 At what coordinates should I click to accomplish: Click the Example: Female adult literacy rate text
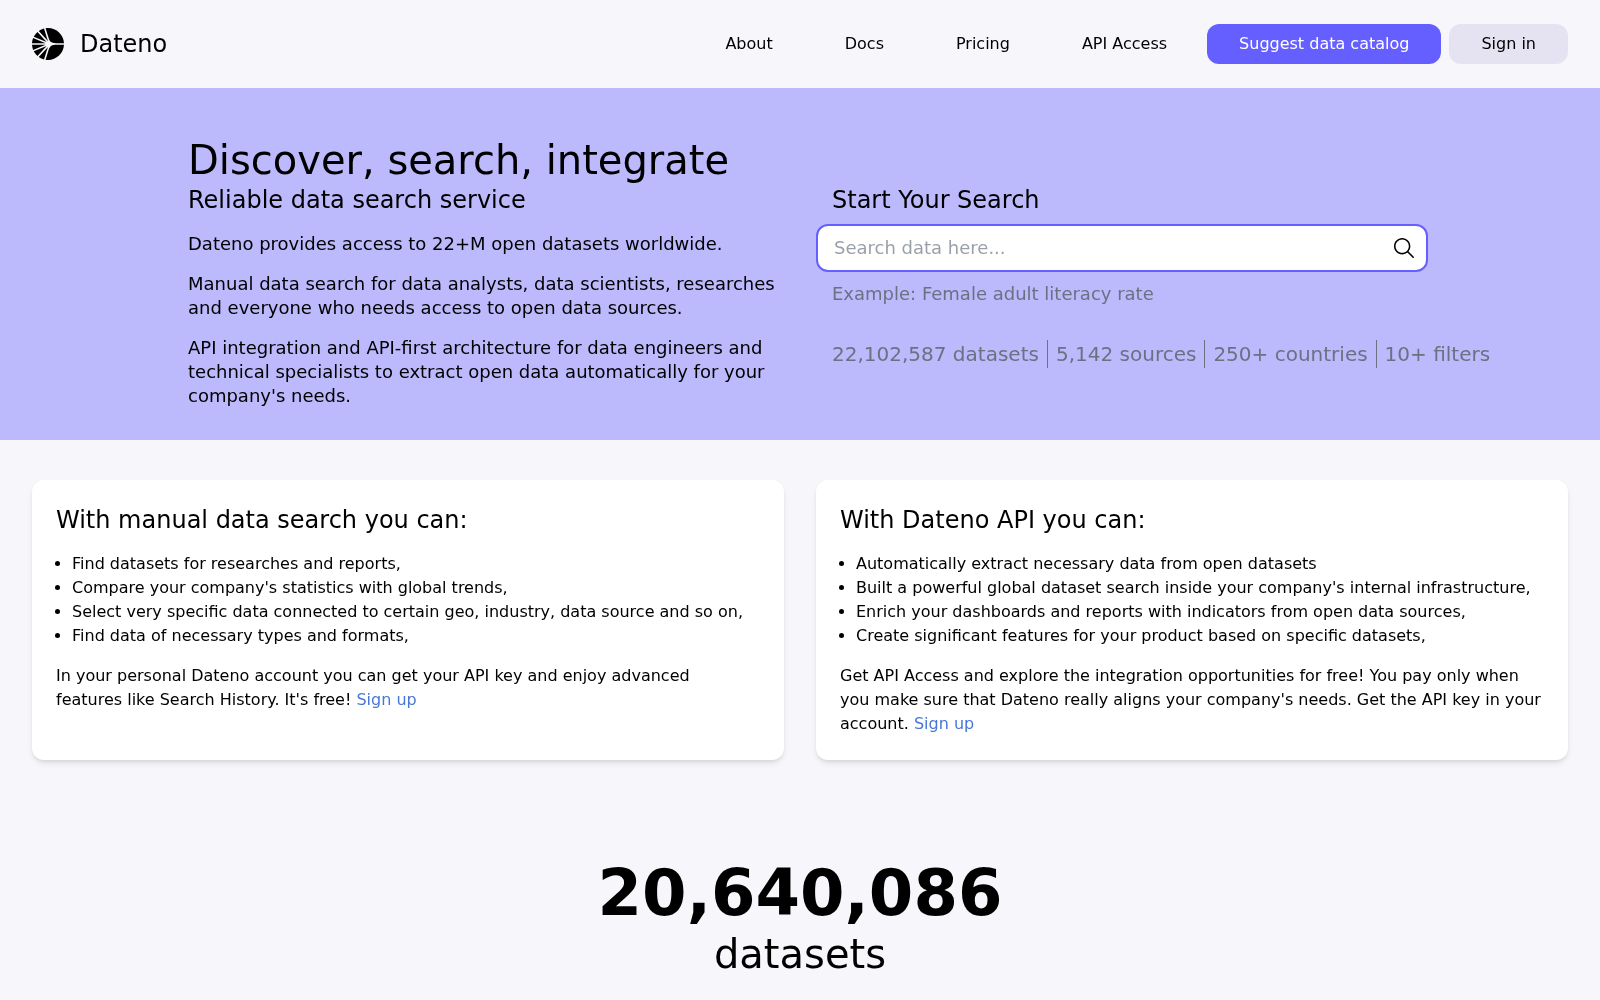point(993,294)
